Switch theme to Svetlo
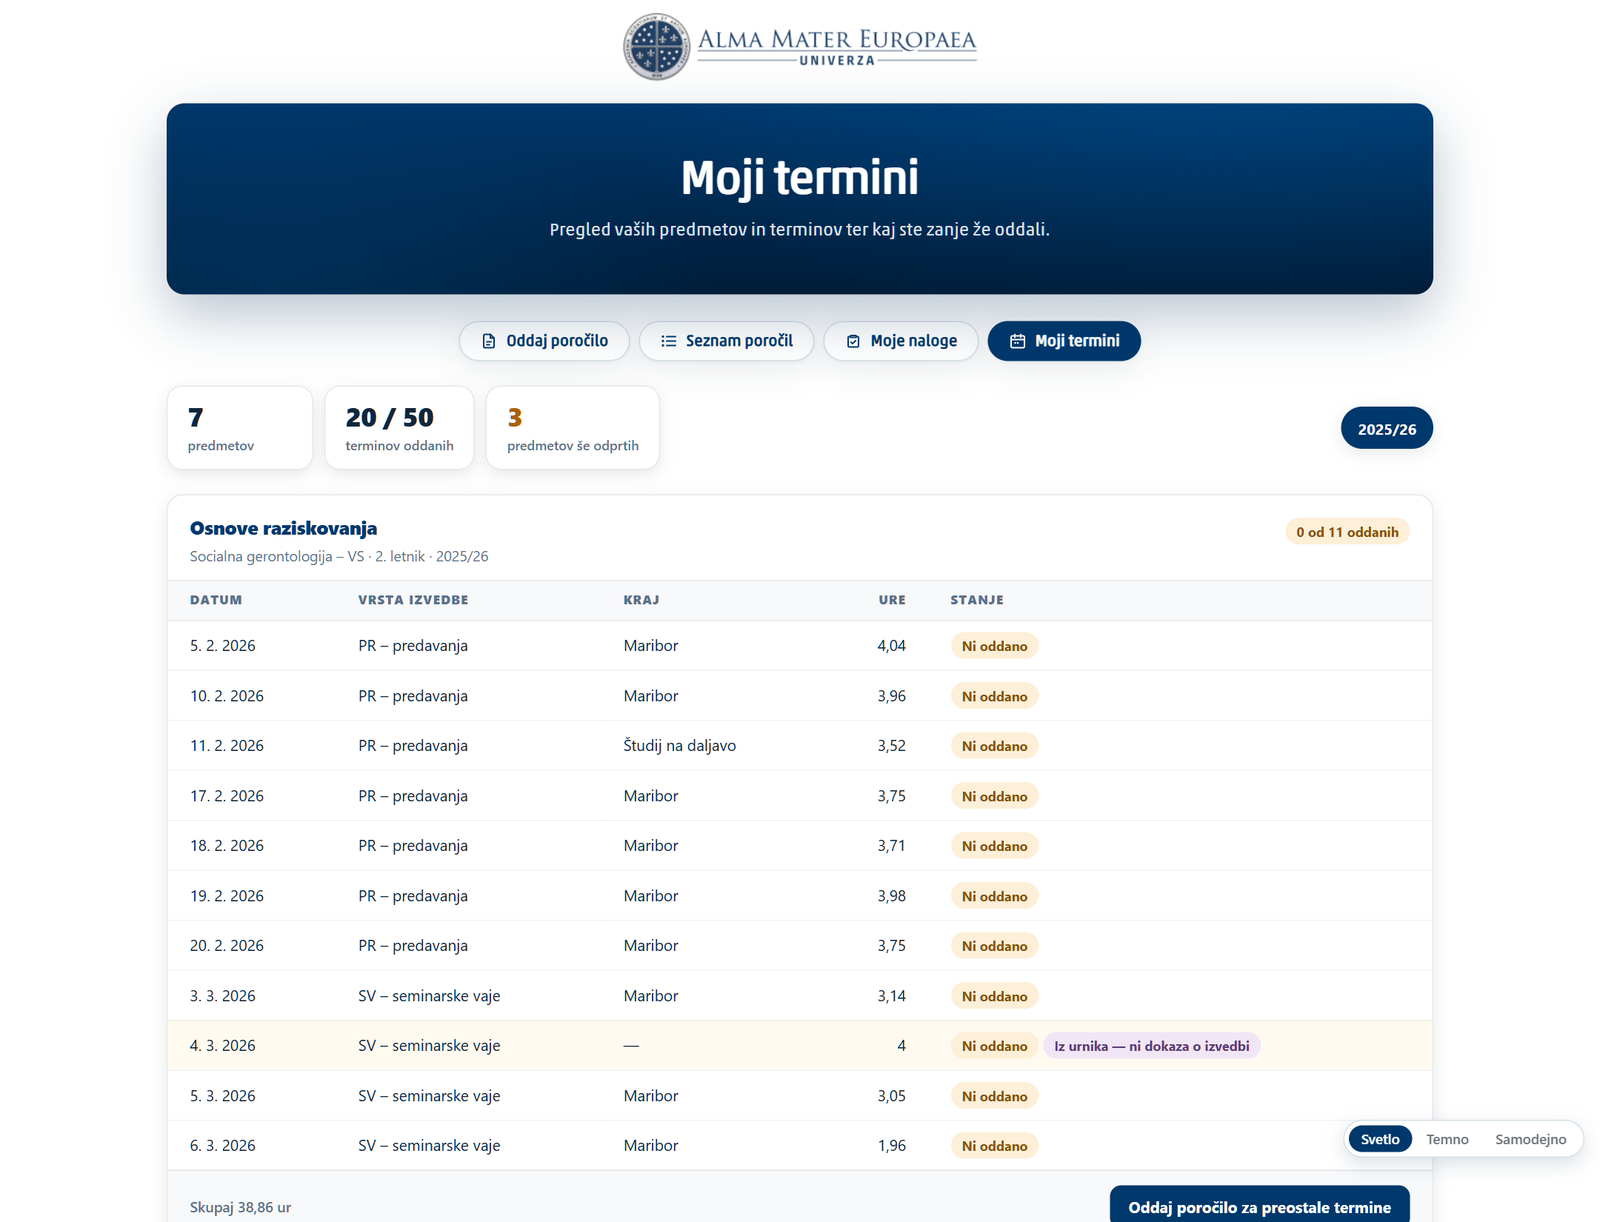 click(x=1380, y=1139)
